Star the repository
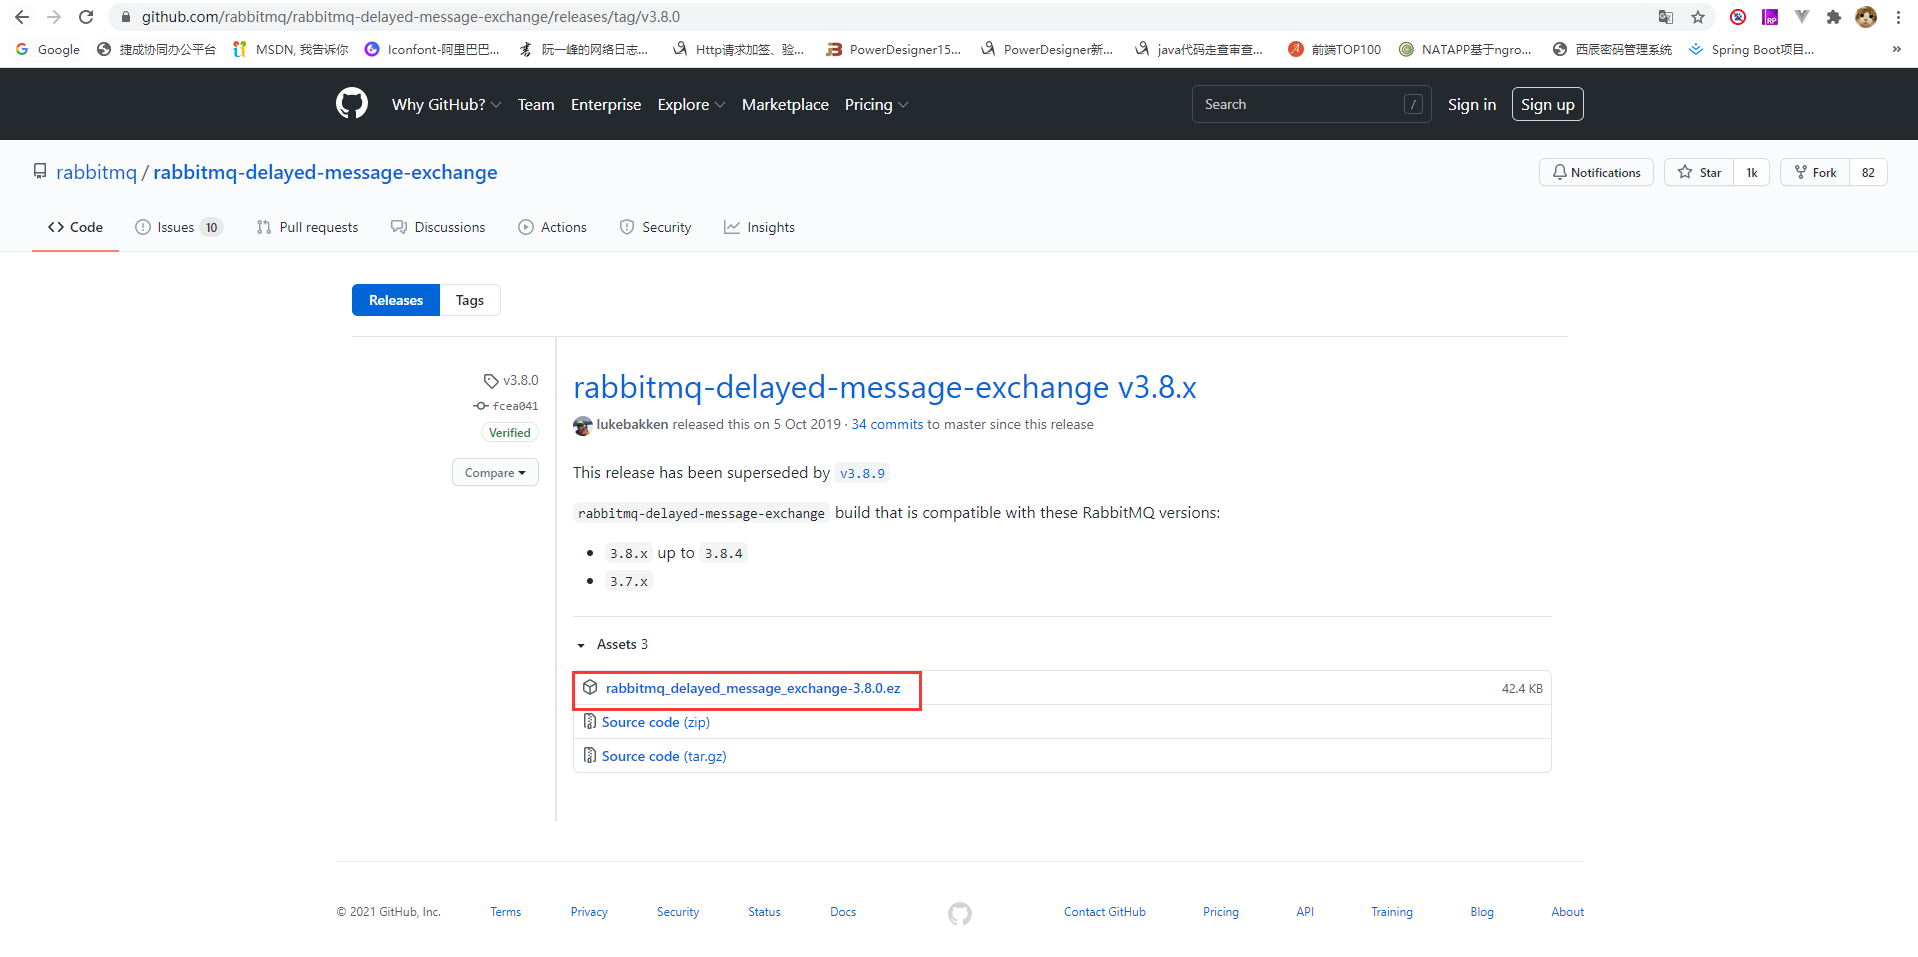Viewport: 1918px width, 957px height. [x=1699, y=172]
